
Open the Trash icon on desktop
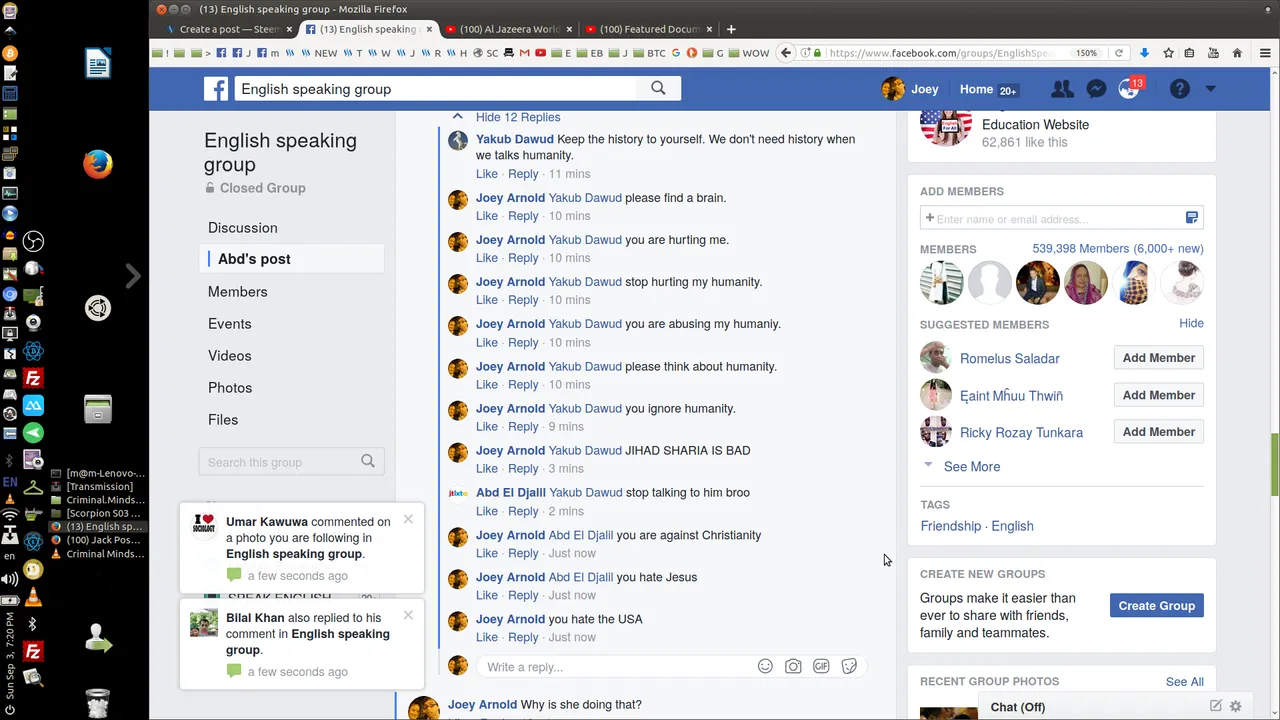point(98,704)
